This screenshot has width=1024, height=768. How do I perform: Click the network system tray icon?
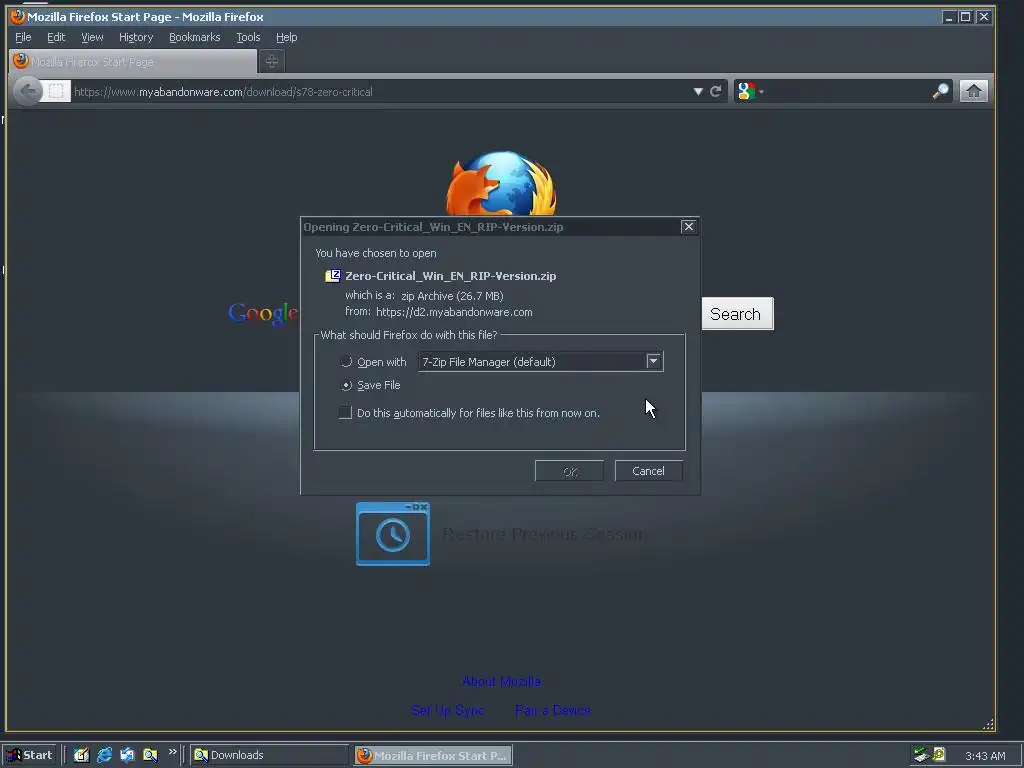coord(921,755)
